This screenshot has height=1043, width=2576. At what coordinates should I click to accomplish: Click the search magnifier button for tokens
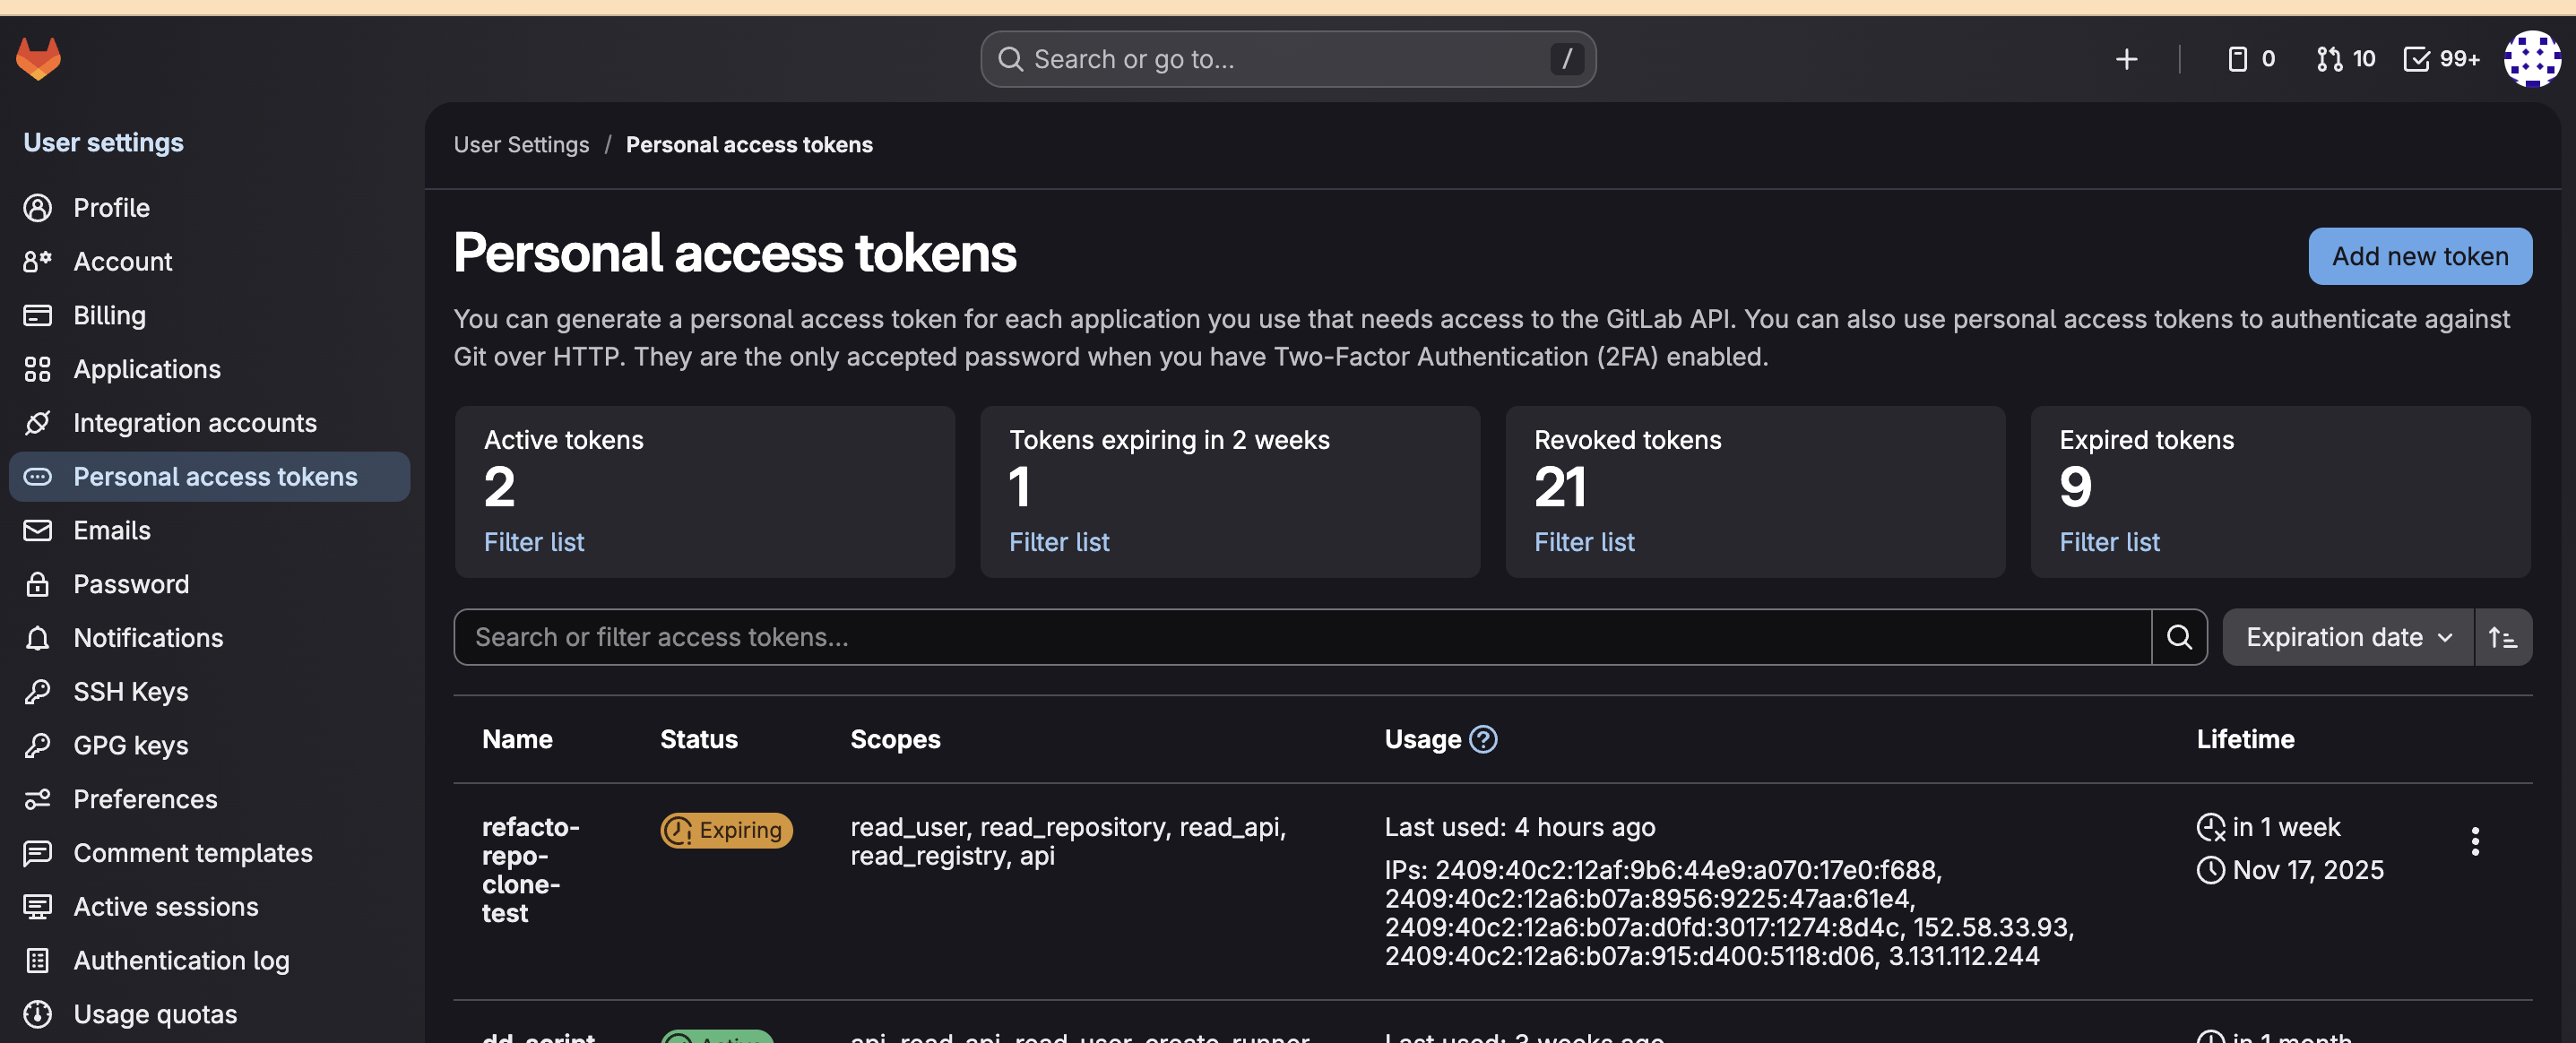coord(2179,637)
